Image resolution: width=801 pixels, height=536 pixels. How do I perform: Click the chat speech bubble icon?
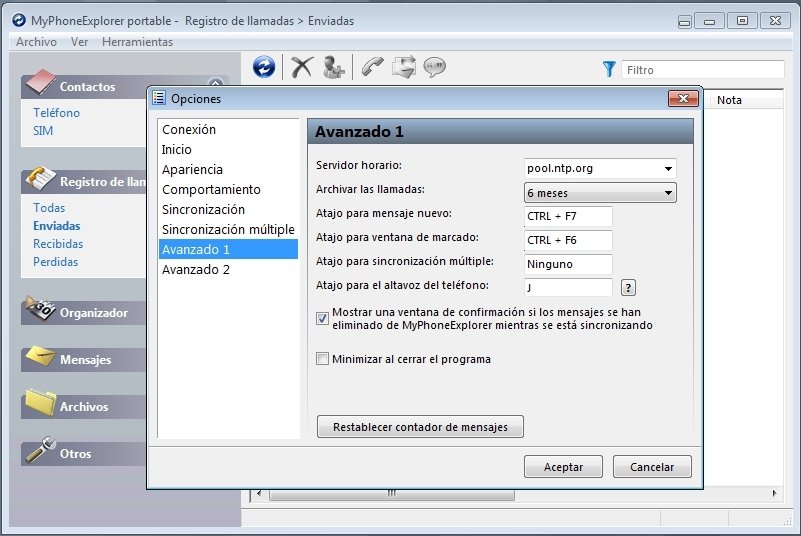pyautogui.click(x=435, y=67)
